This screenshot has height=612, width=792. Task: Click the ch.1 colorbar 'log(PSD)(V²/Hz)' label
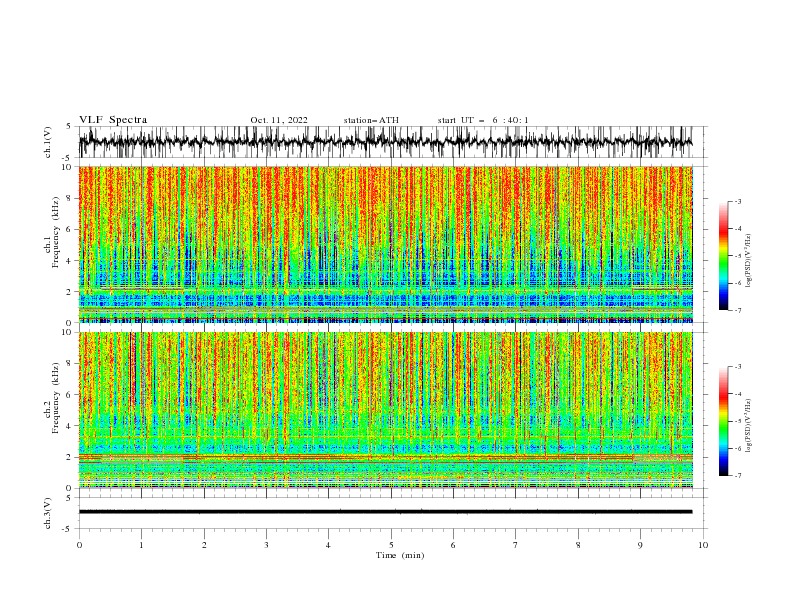(x=749, y=261)
